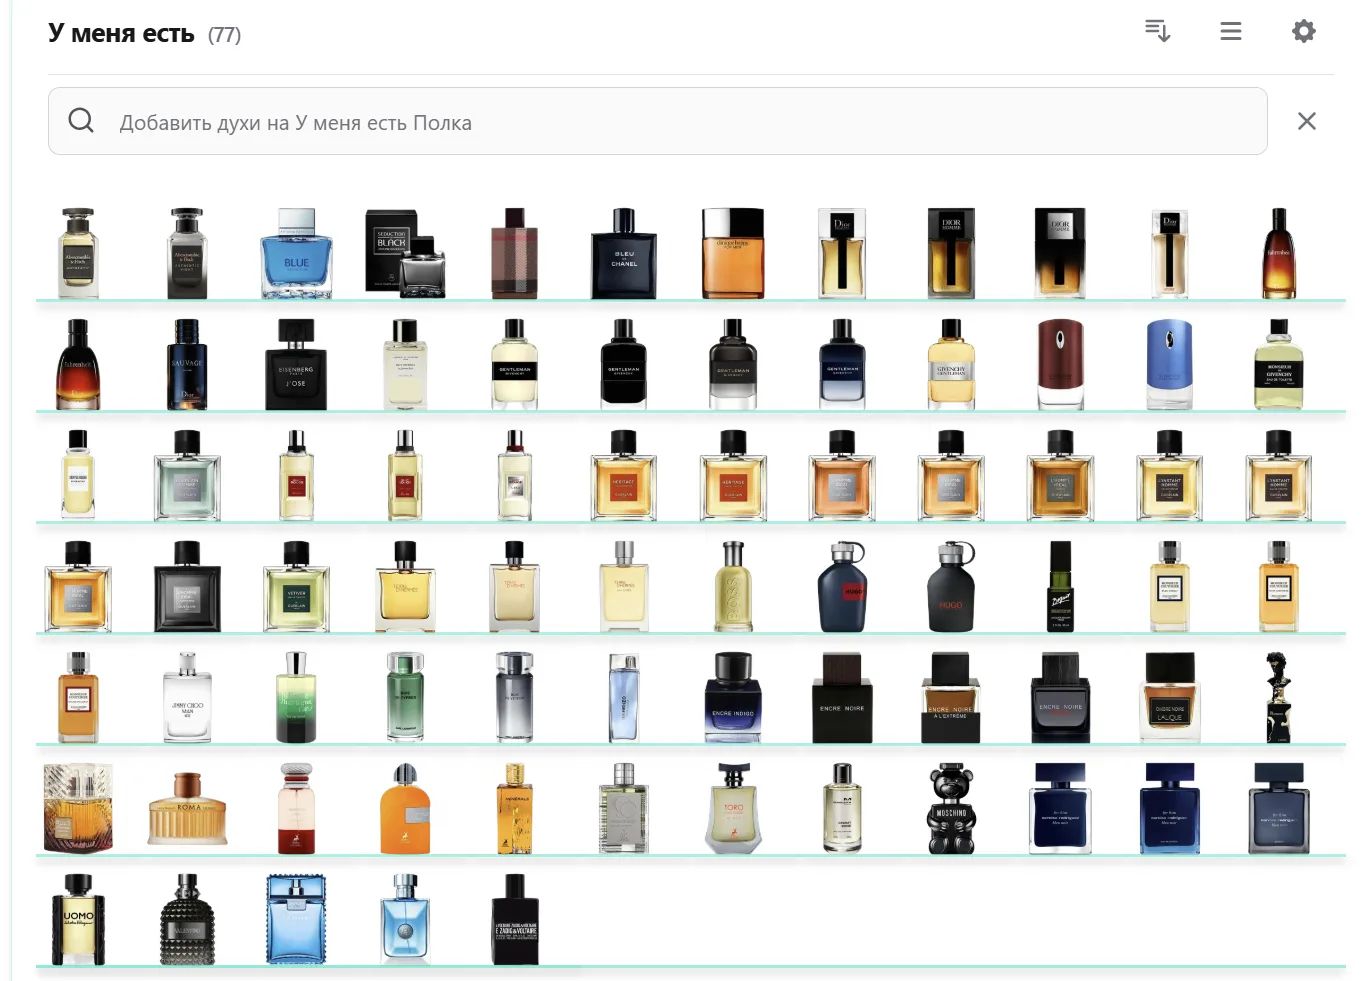Select the Eisenberg J'ose black bottle
1366x981 pixels.
(x=296, y=364)
